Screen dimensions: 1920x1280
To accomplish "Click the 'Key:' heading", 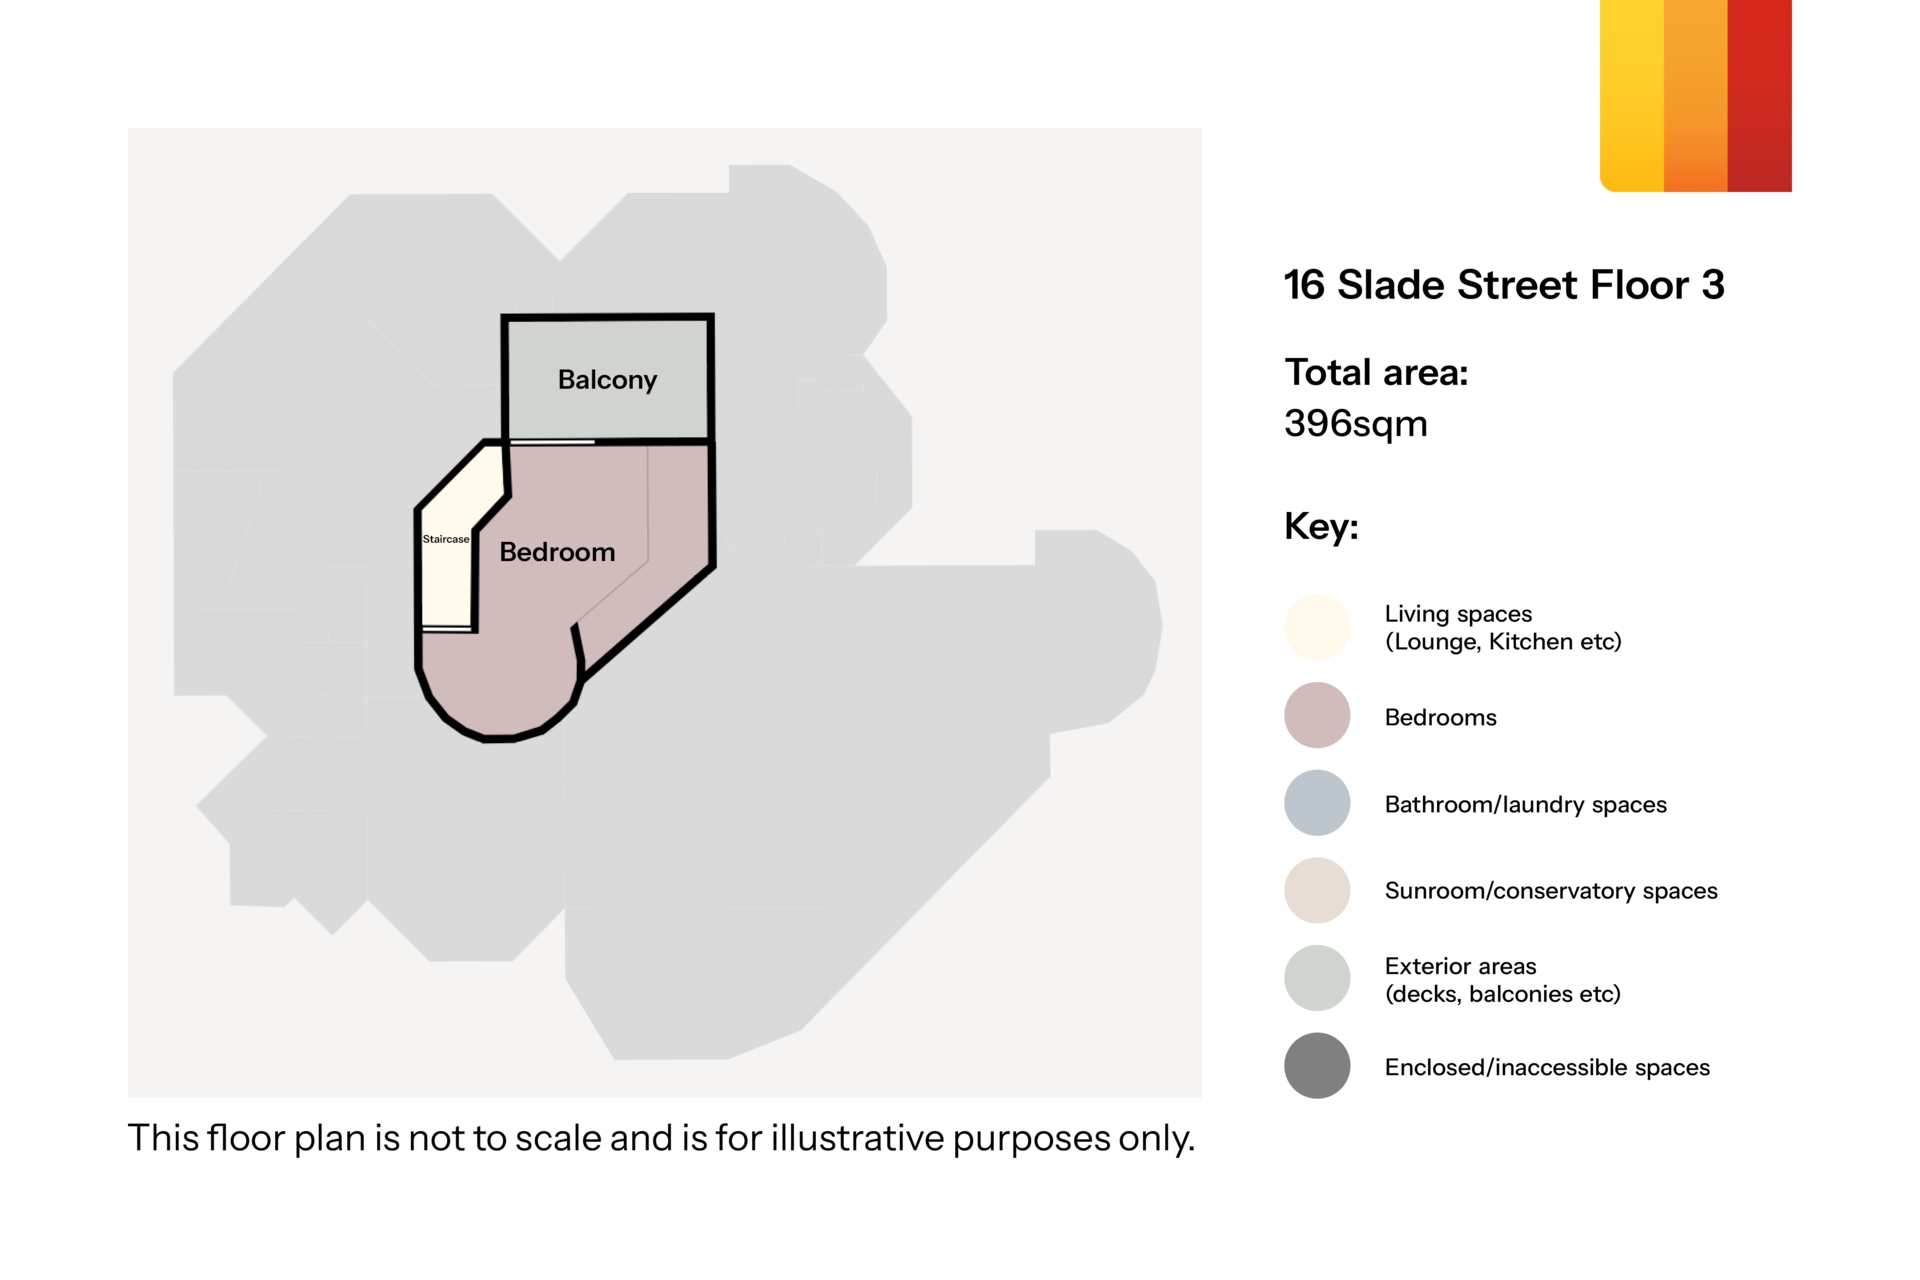I will point(1321,526).
